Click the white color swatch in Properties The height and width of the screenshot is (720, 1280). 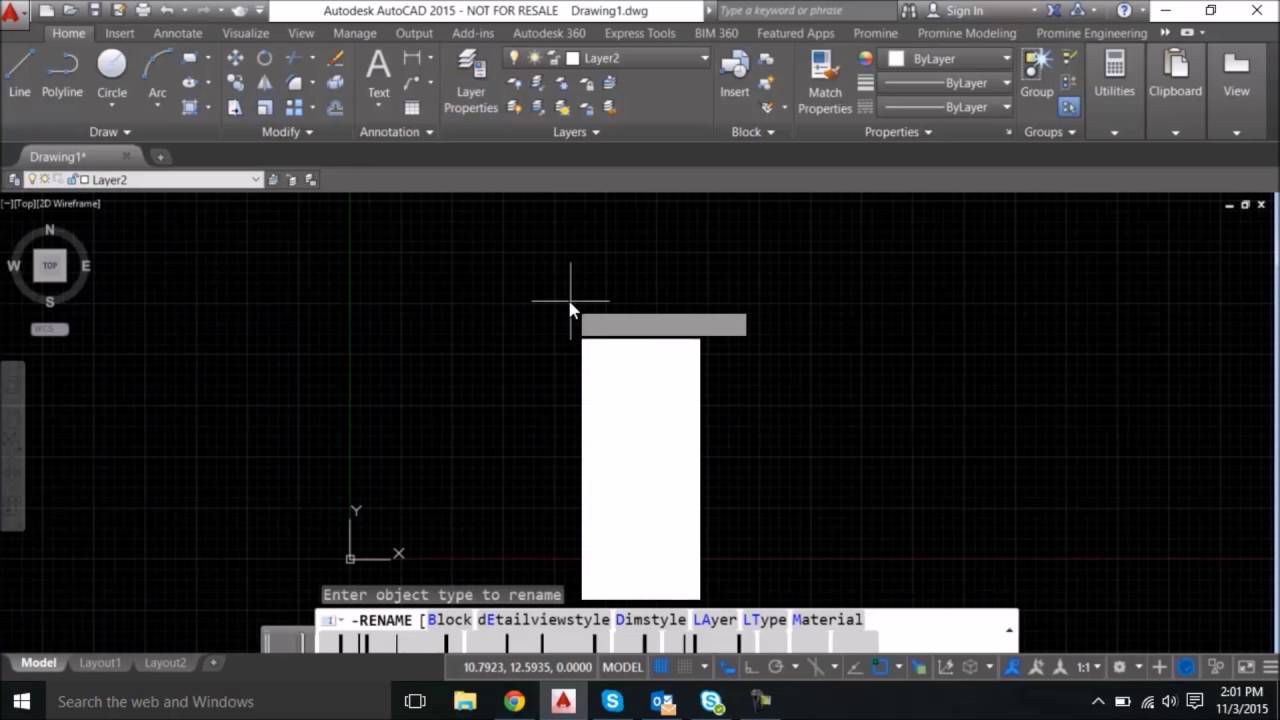coord(896,59)
